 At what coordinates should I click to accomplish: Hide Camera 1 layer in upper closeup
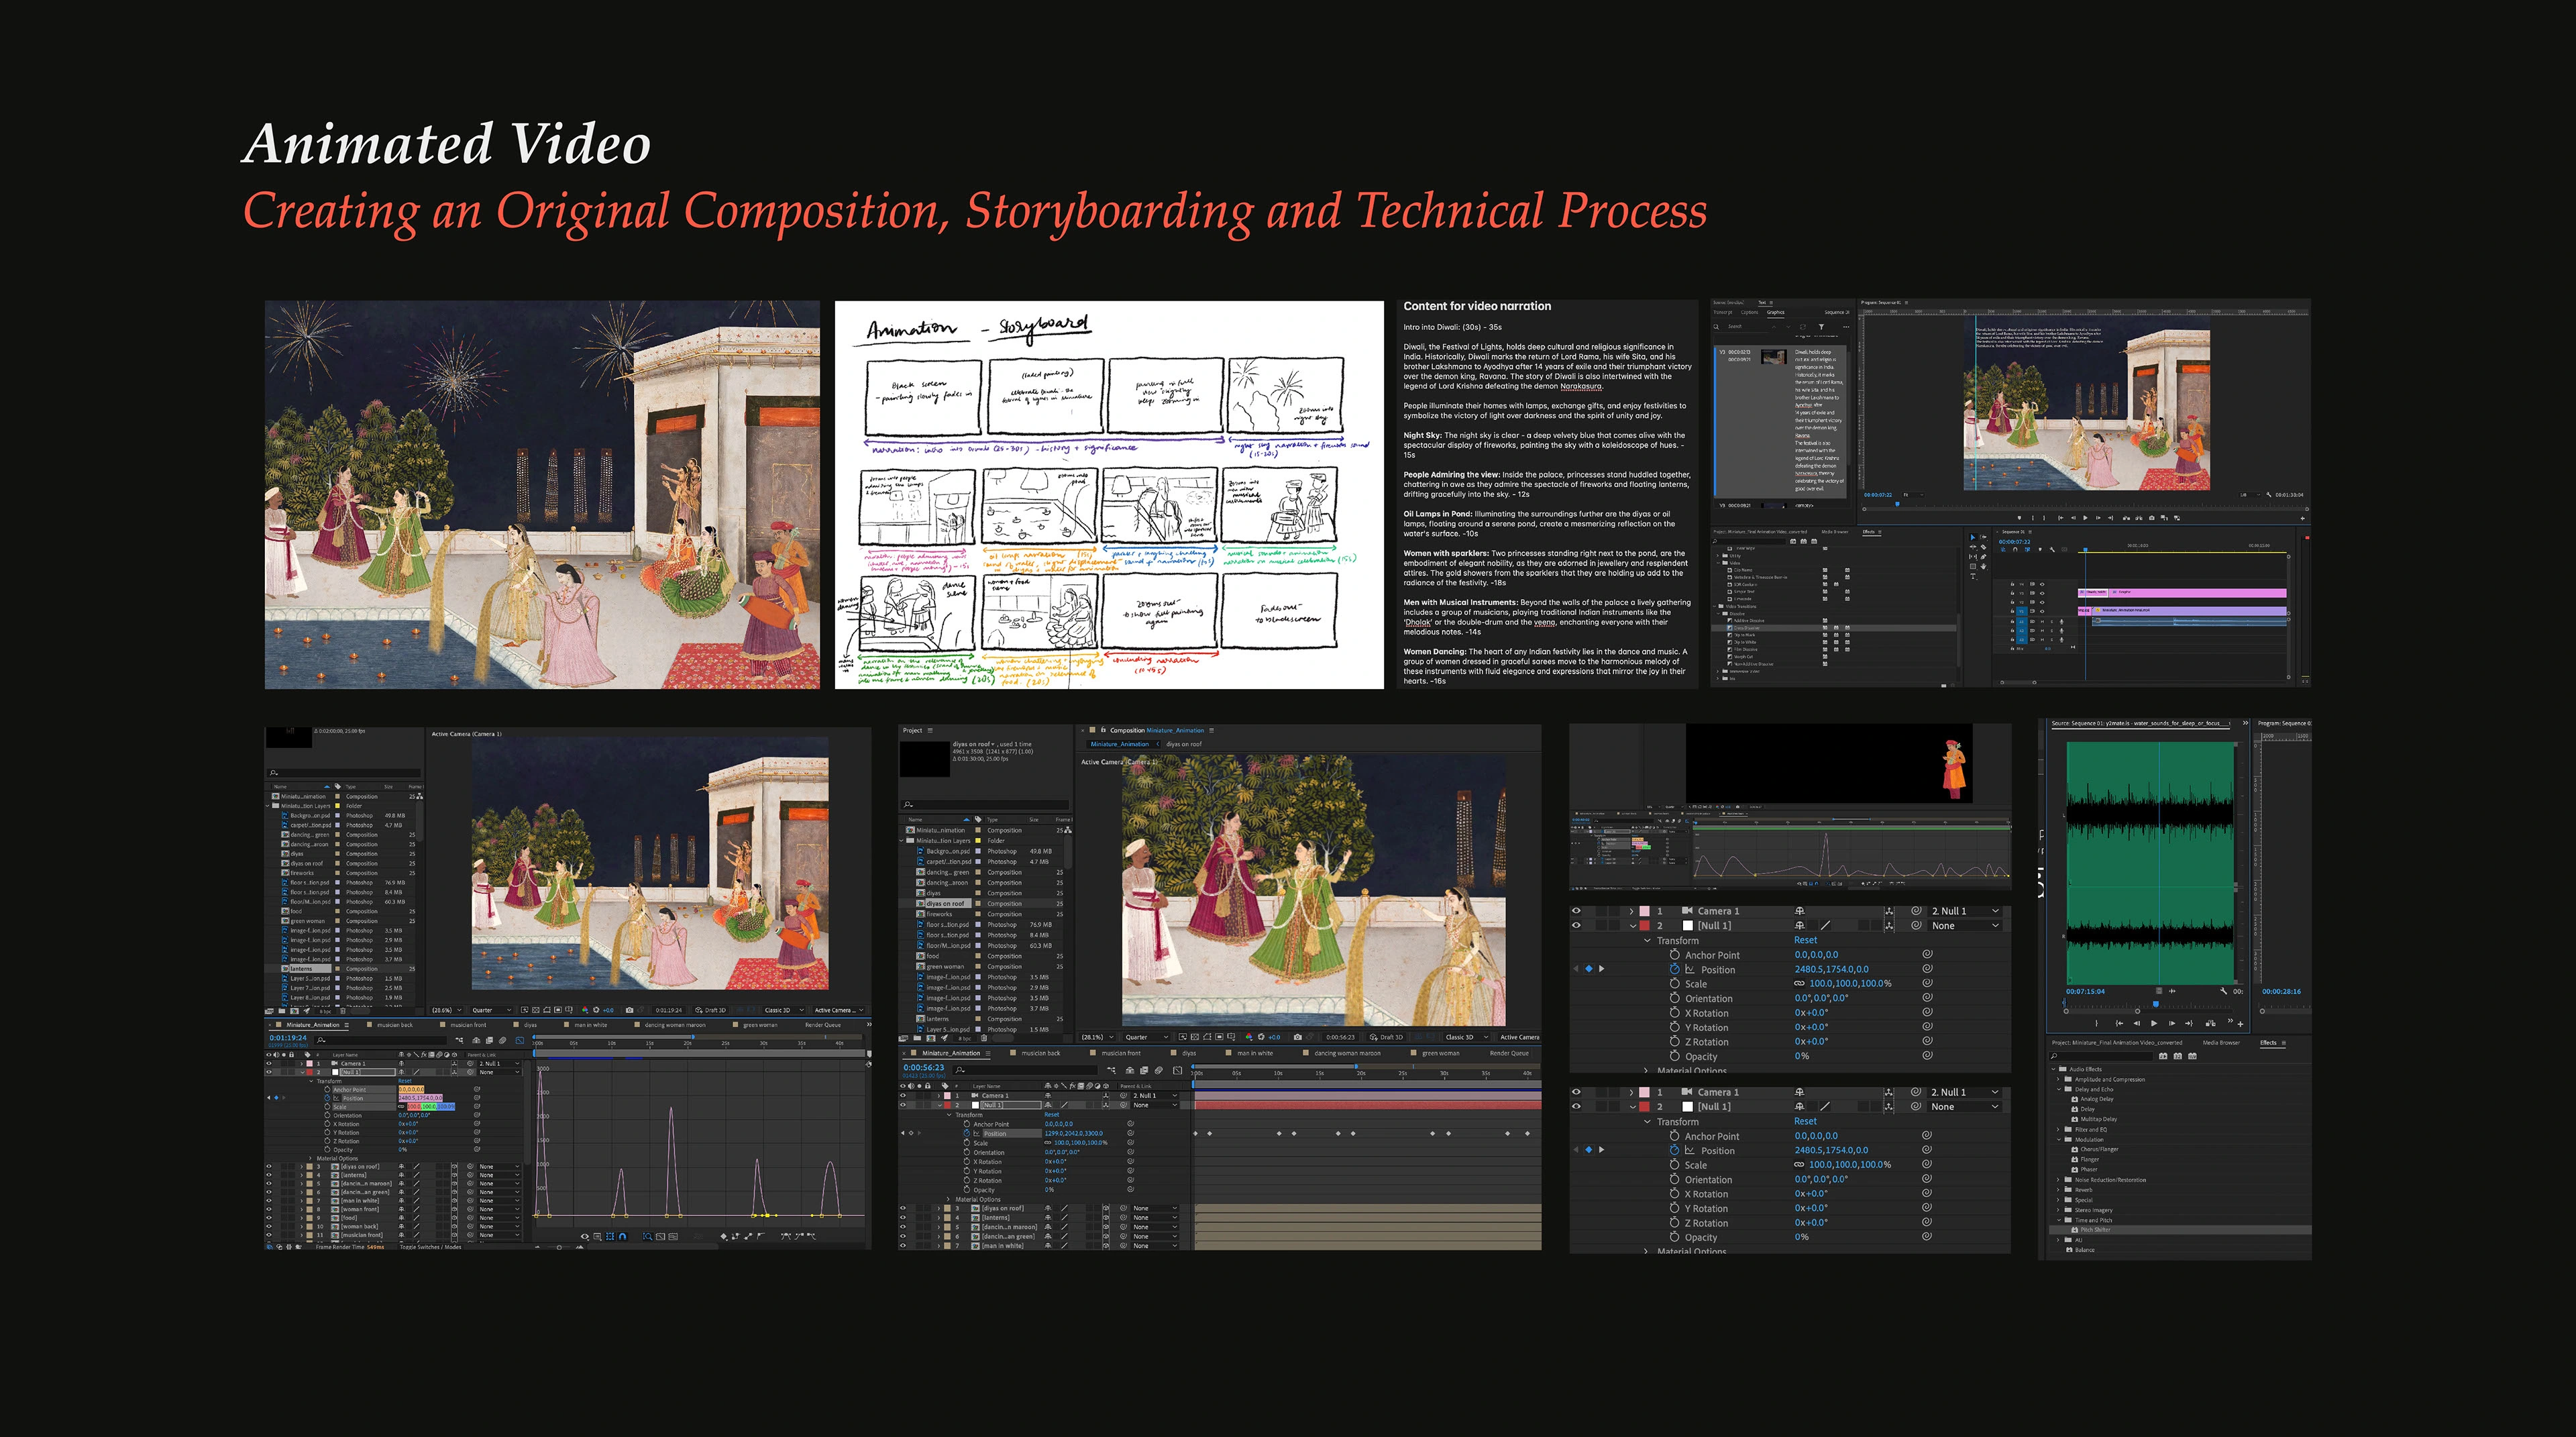(x=1576, y=911)
